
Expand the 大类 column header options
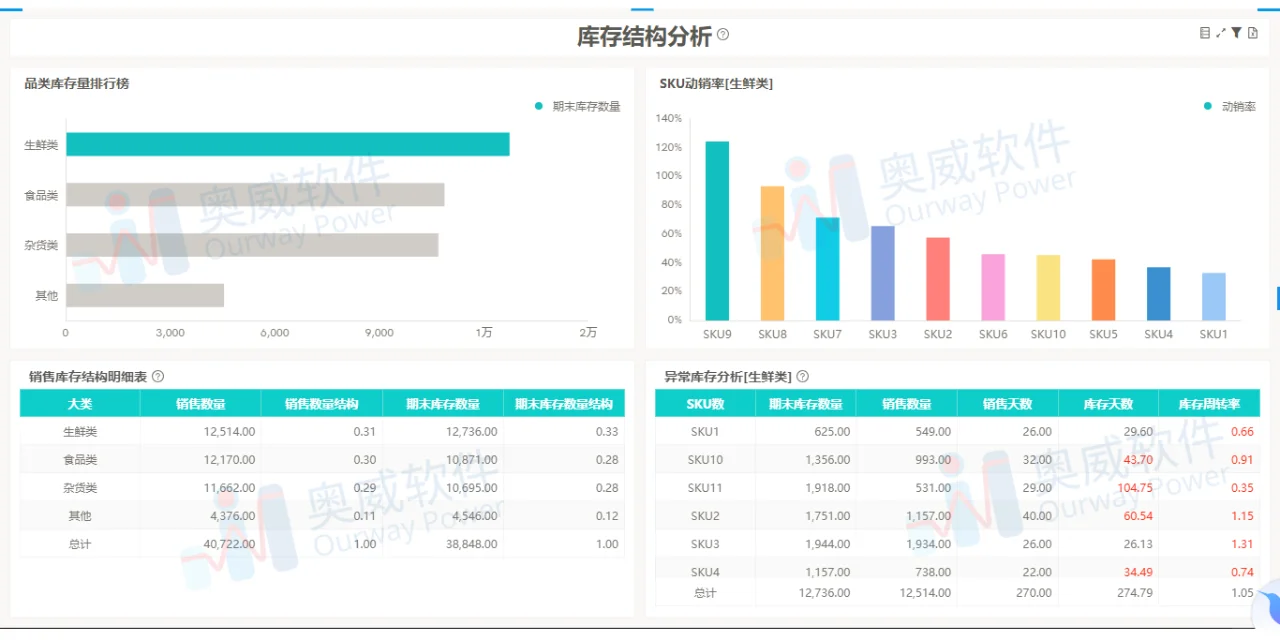(79, 403)
